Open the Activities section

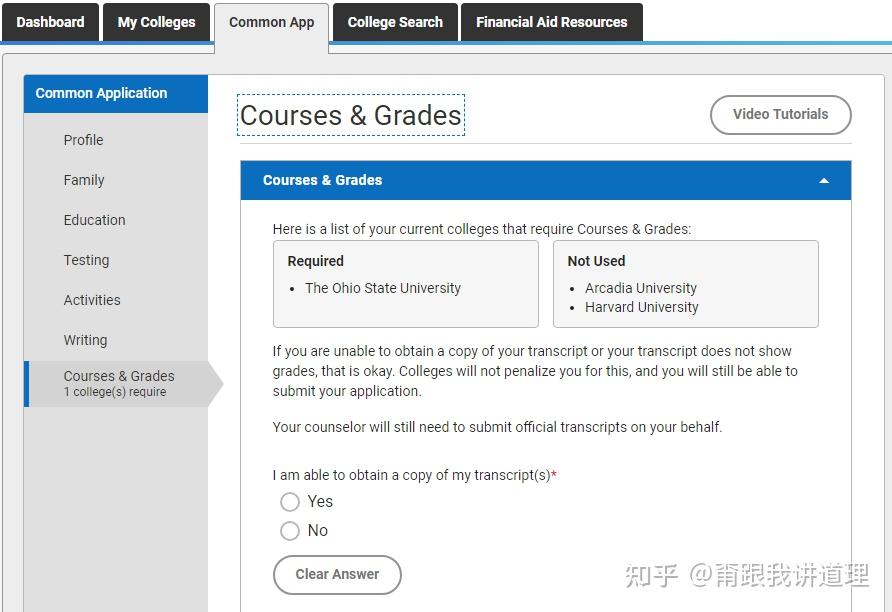point(92,300)
